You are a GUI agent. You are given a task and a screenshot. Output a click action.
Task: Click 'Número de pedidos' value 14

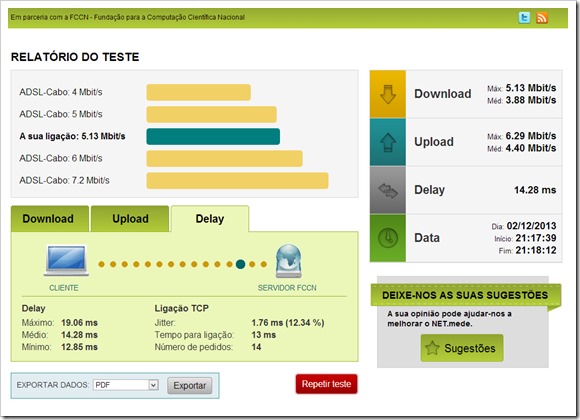(x=256, y=347)
